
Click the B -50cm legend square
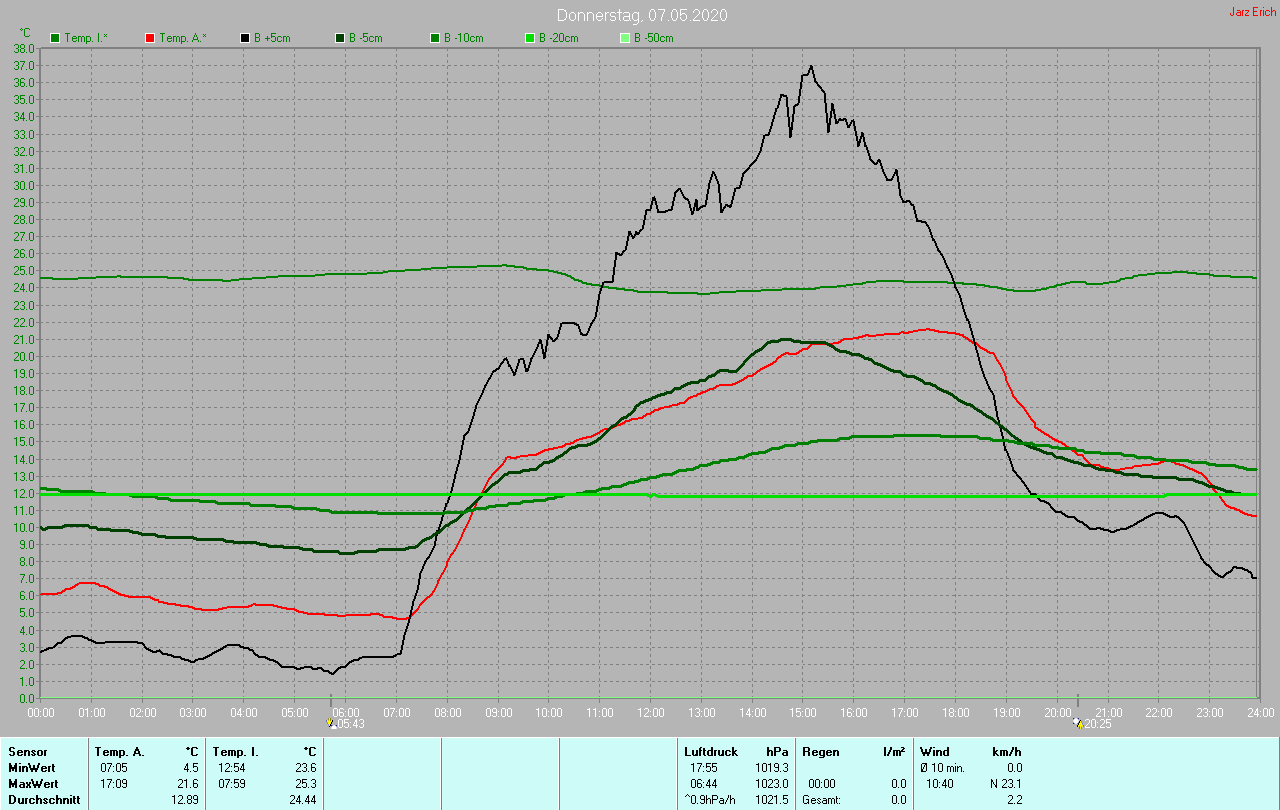point(625,38)
